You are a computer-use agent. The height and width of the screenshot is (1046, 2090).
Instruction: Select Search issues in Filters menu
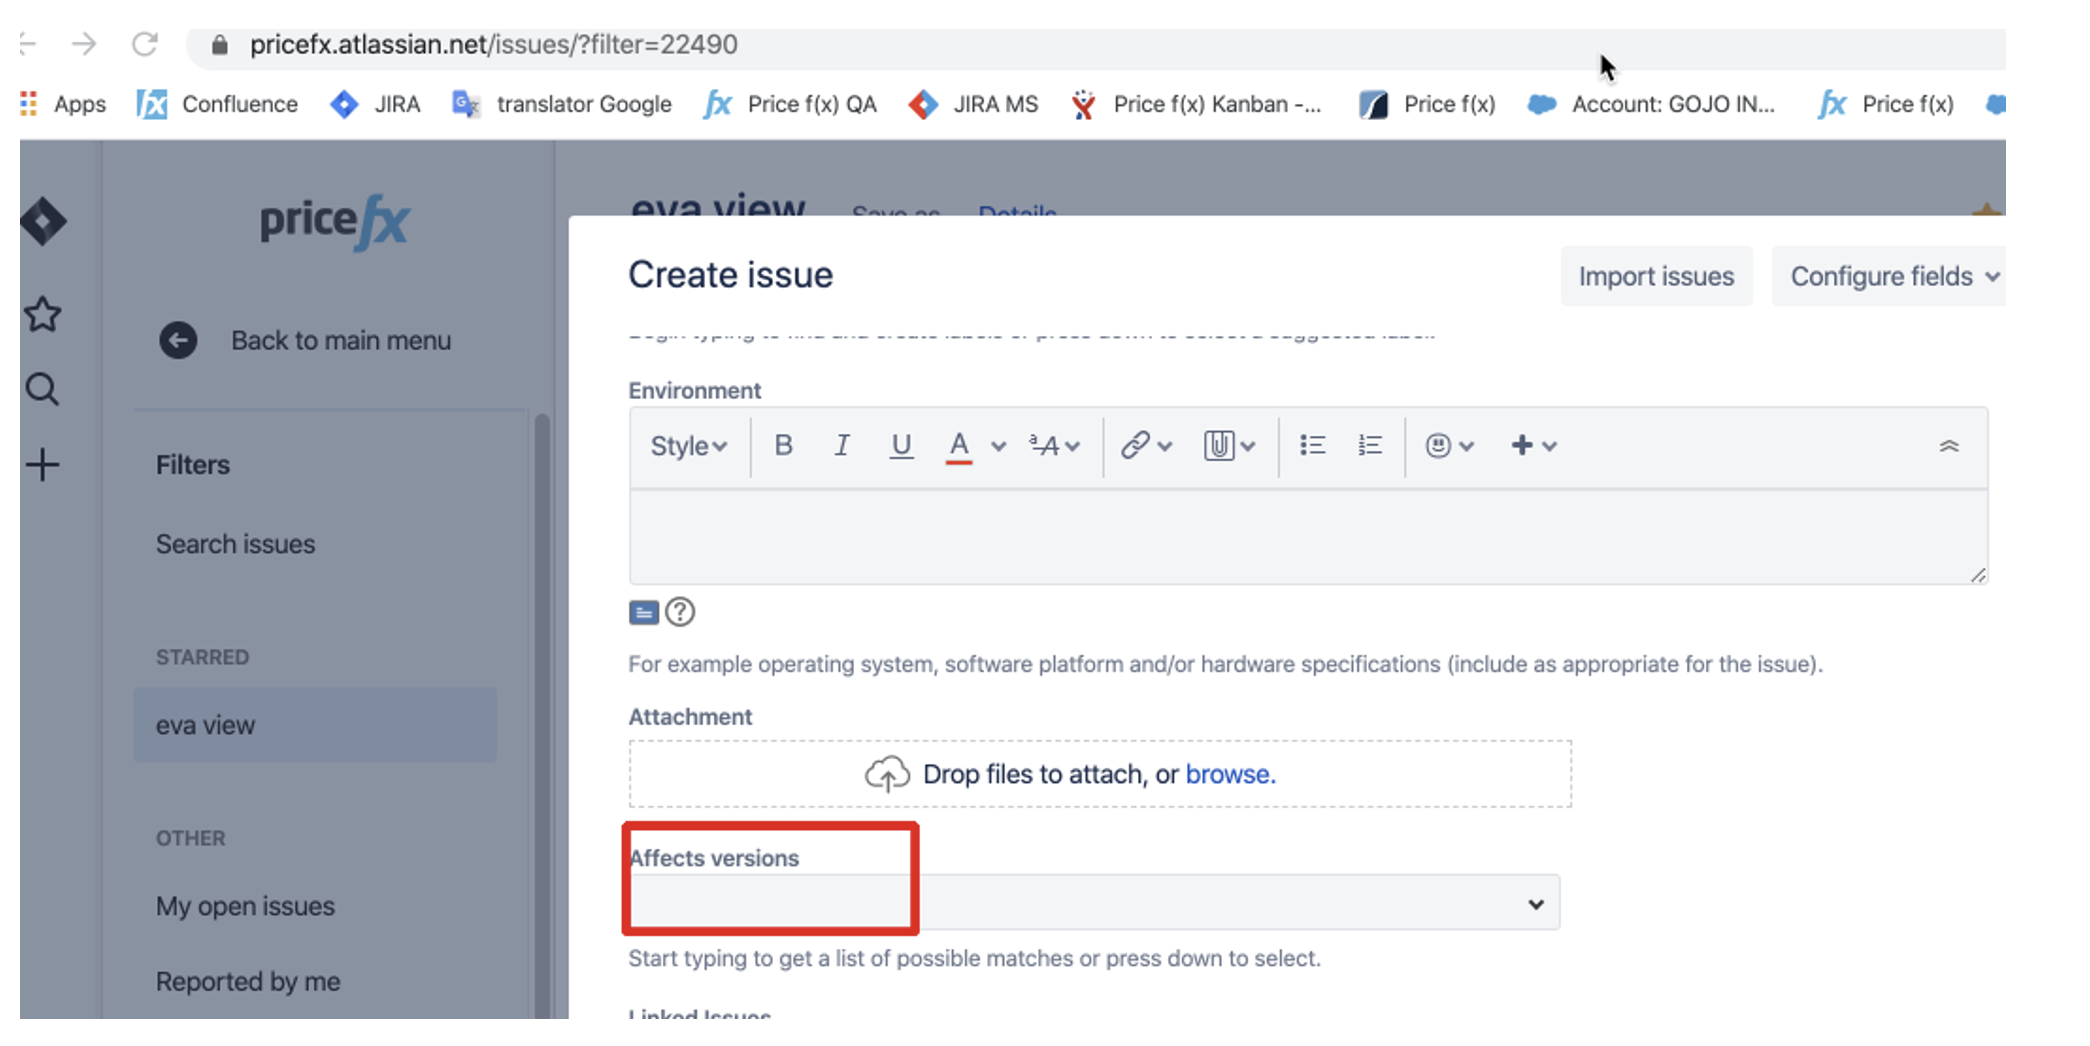tap(235, 544)
